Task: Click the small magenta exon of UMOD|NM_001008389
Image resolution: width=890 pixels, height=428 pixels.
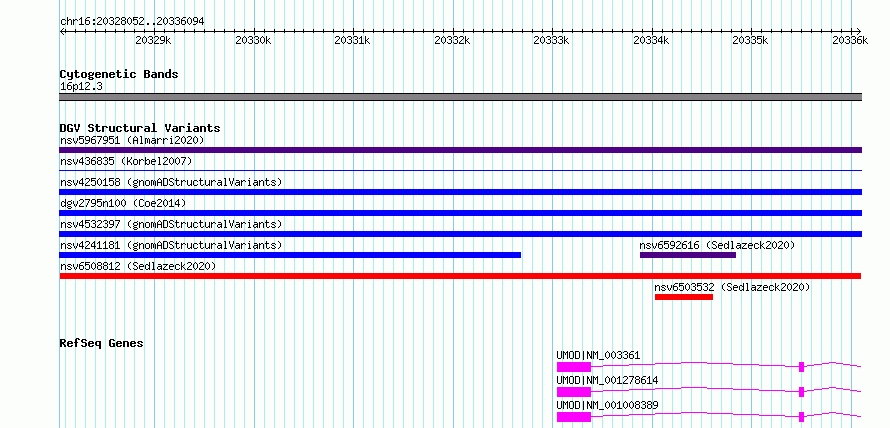Action: click(801, 417)
